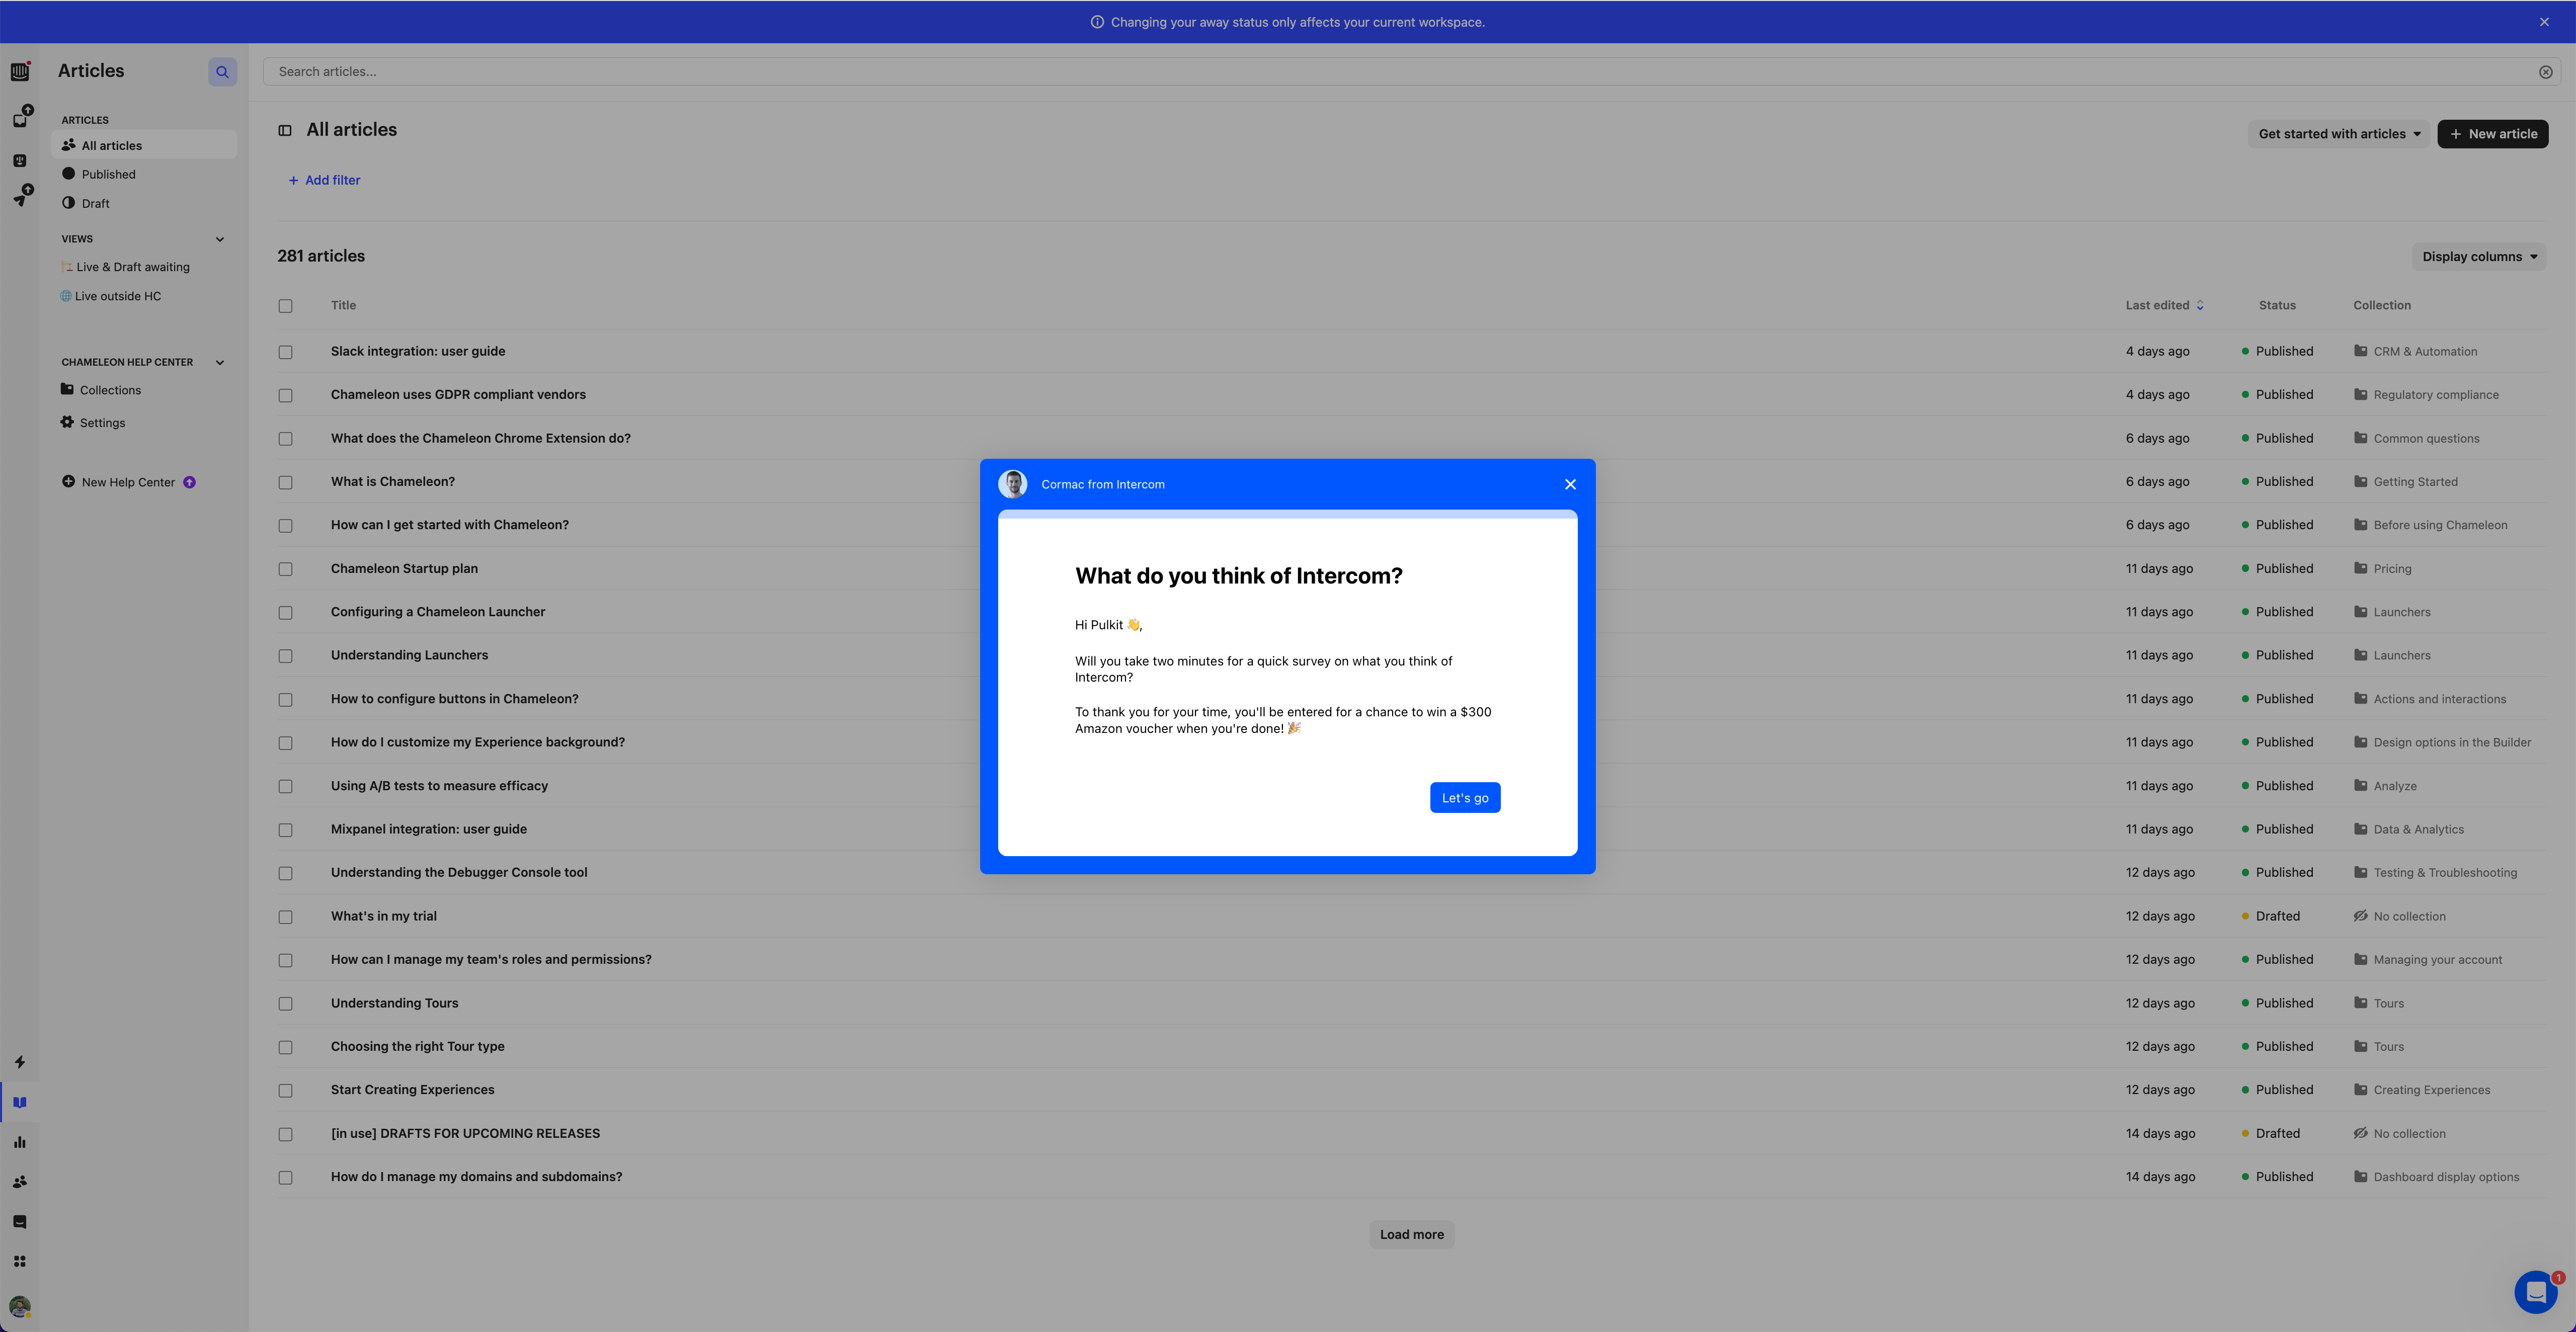
Task: Open Start Creating Experiences article
Action: point(412,1090)
